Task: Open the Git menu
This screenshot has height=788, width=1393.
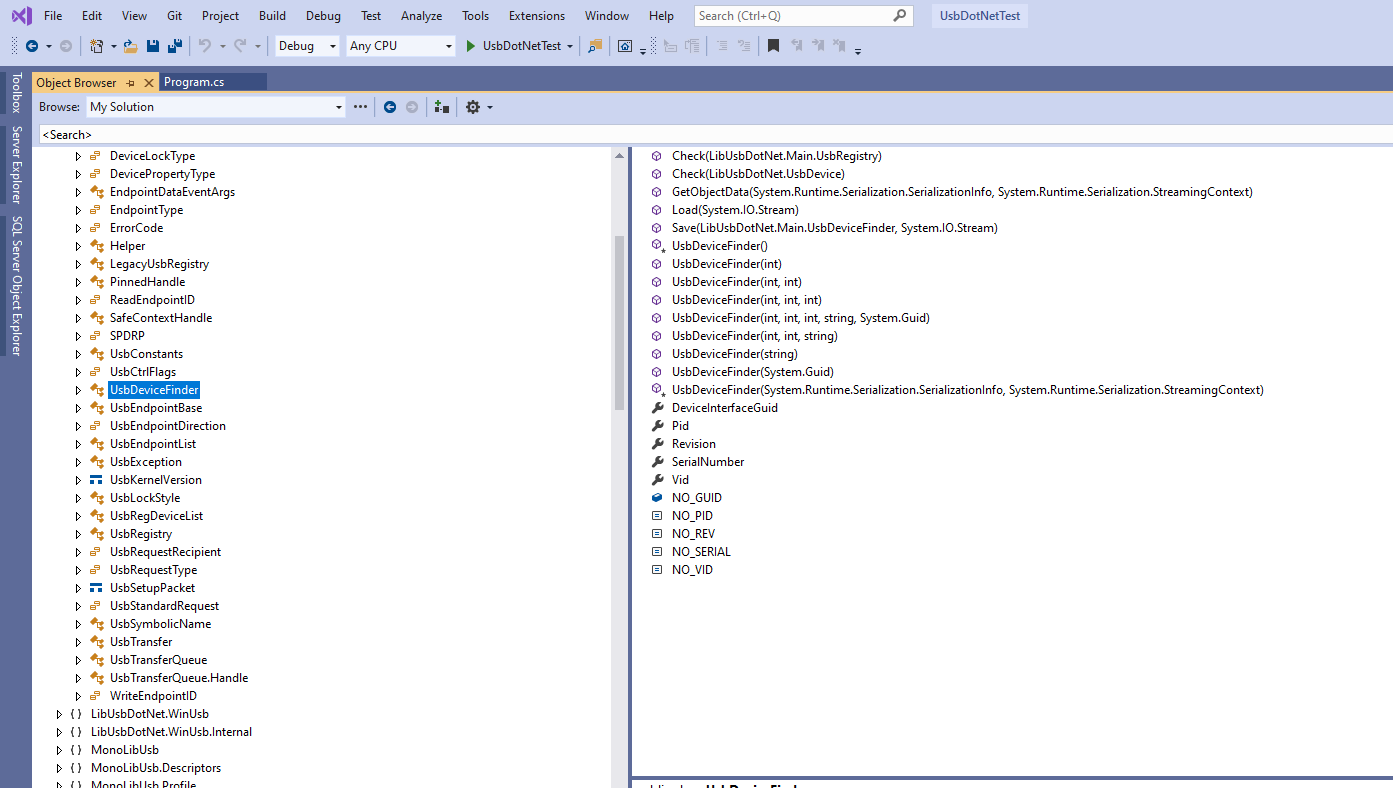Action: (x=174, y=15)
